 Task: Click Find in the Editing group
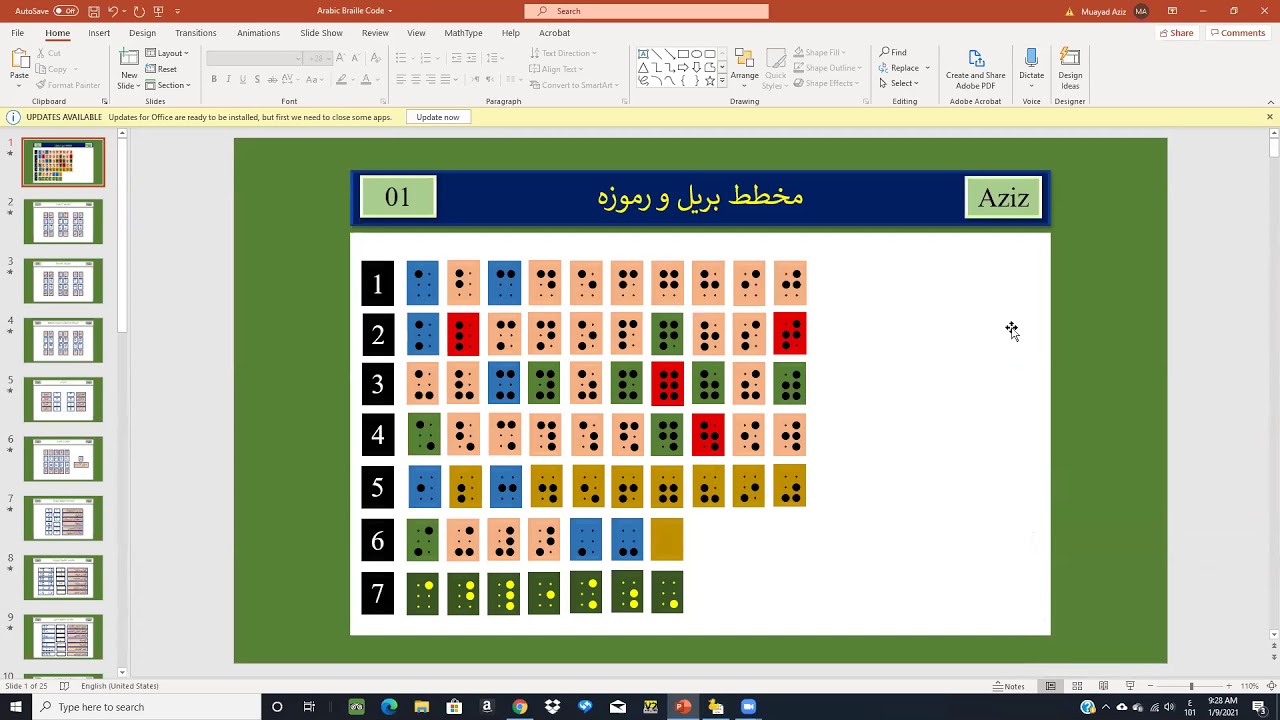[x=893, y=52]
